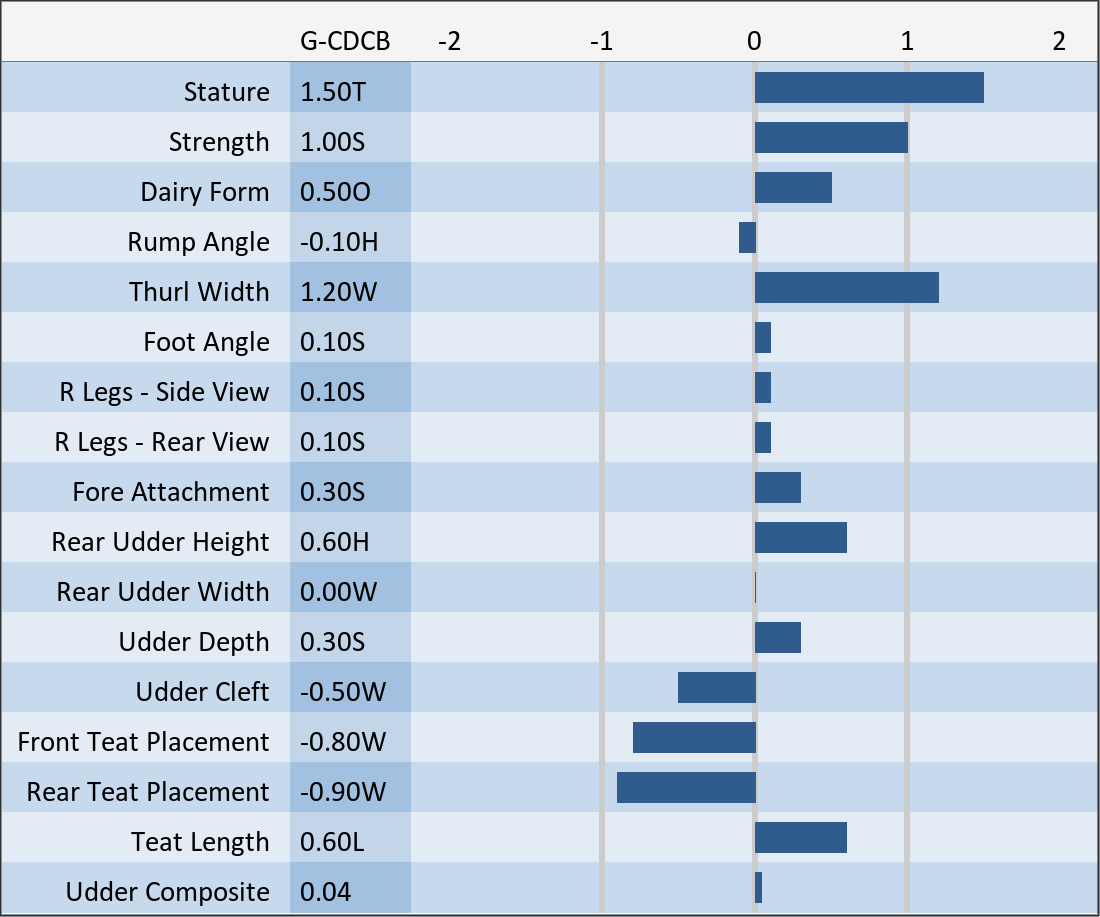Image resolution: width=1100 pixels, height=917 pixels.
Task: Click the Udder Cleft negative bar
Action: coord(716,688)
